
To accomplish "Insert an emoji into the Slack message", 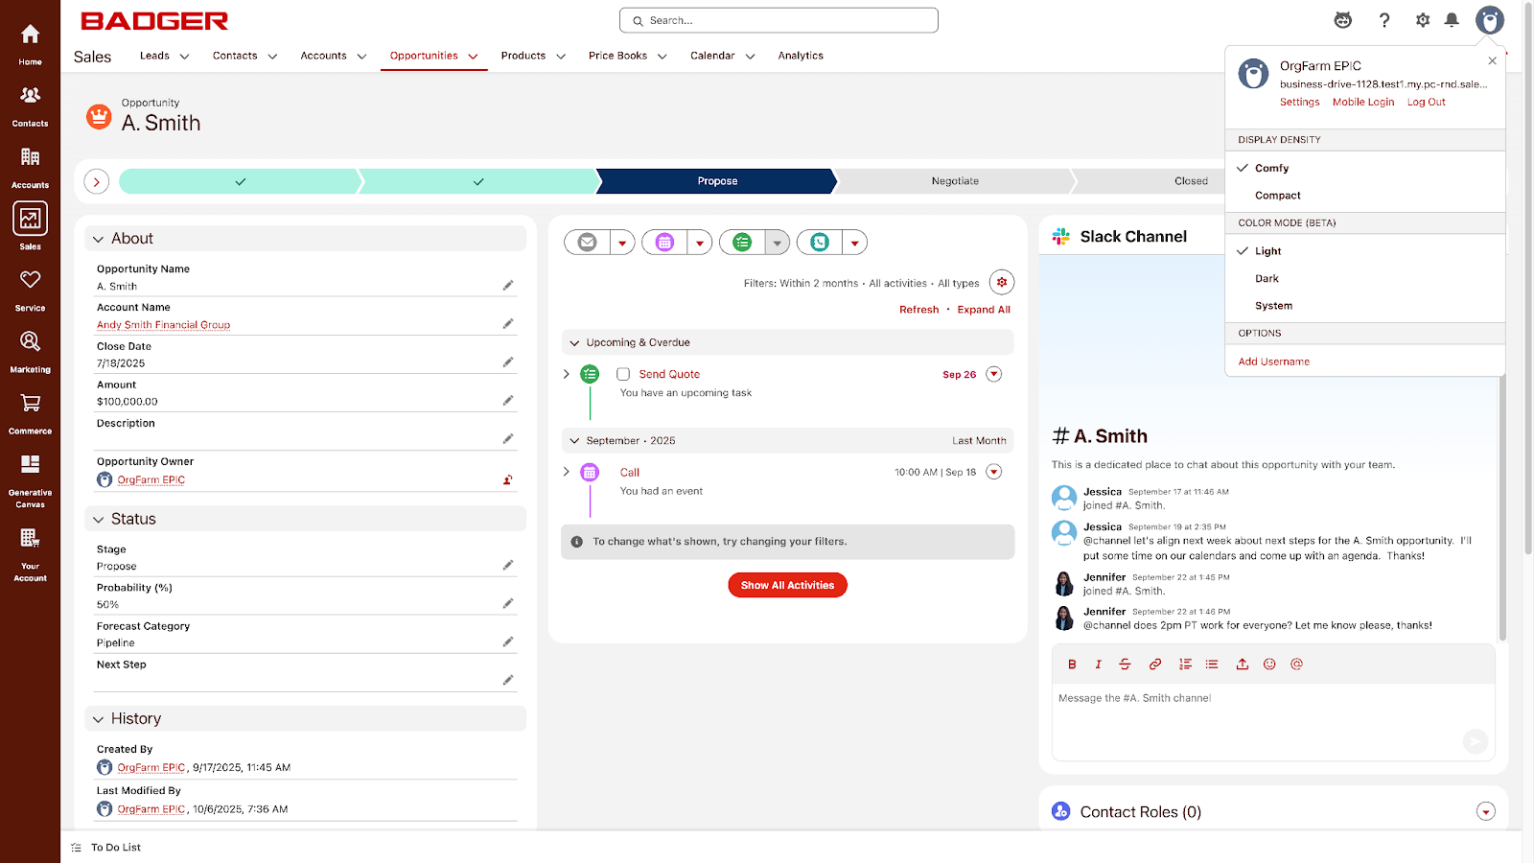I will click(x=1269, y=664).
